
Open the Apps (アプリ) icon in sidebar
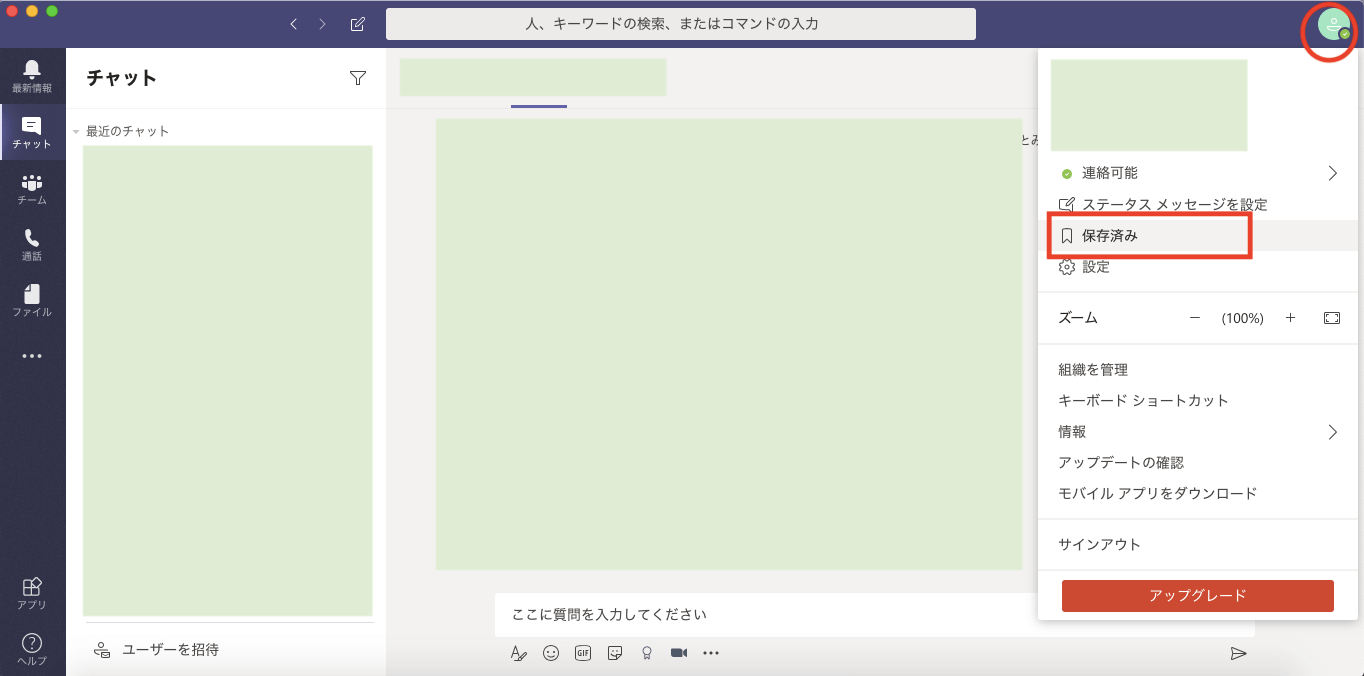tap(32, 594)
